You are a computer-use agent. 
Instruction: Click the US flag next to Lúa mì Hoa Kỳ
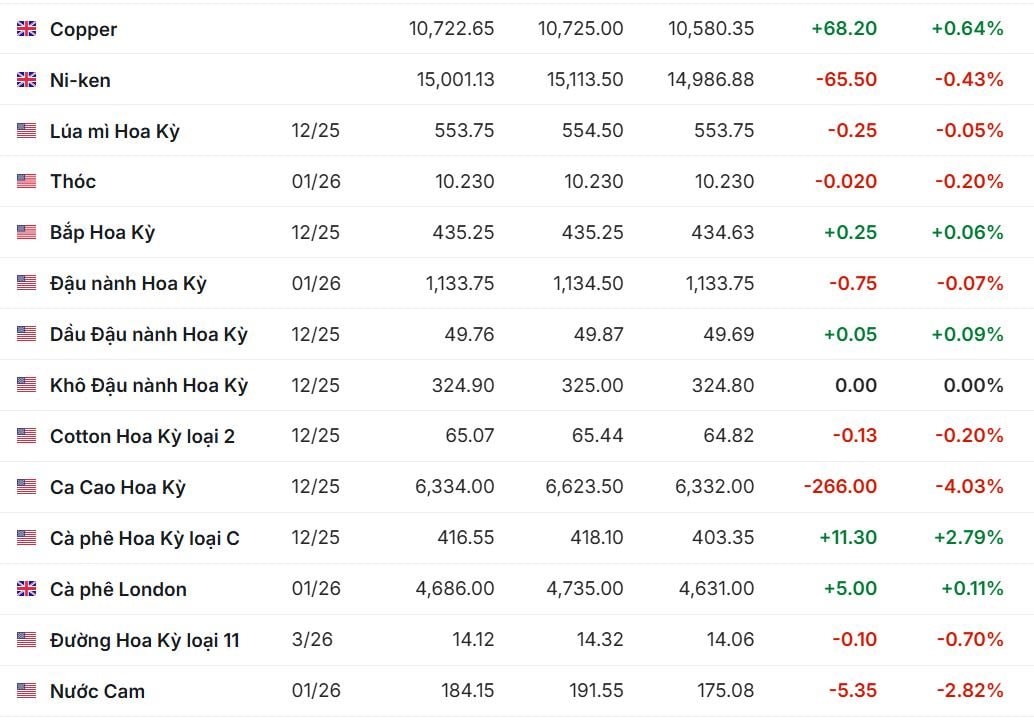point(27,131)
